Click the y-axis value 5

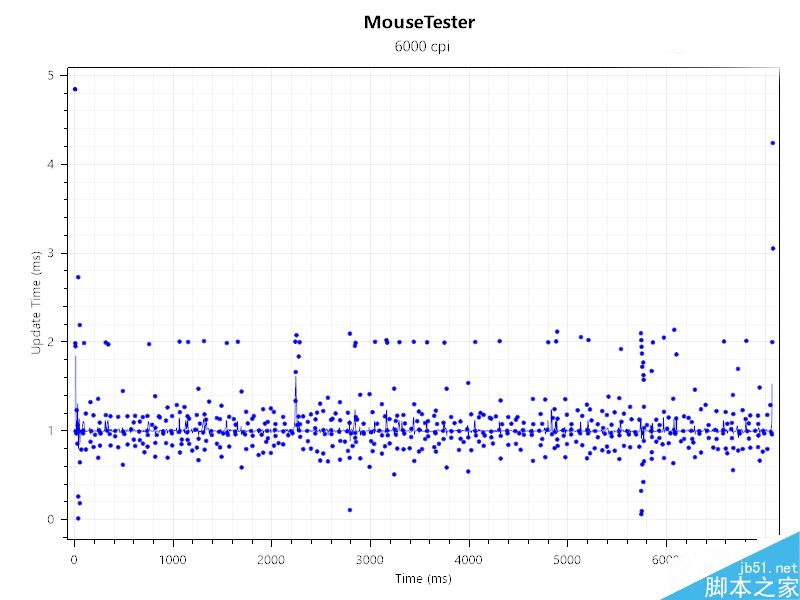pos(50,76)
